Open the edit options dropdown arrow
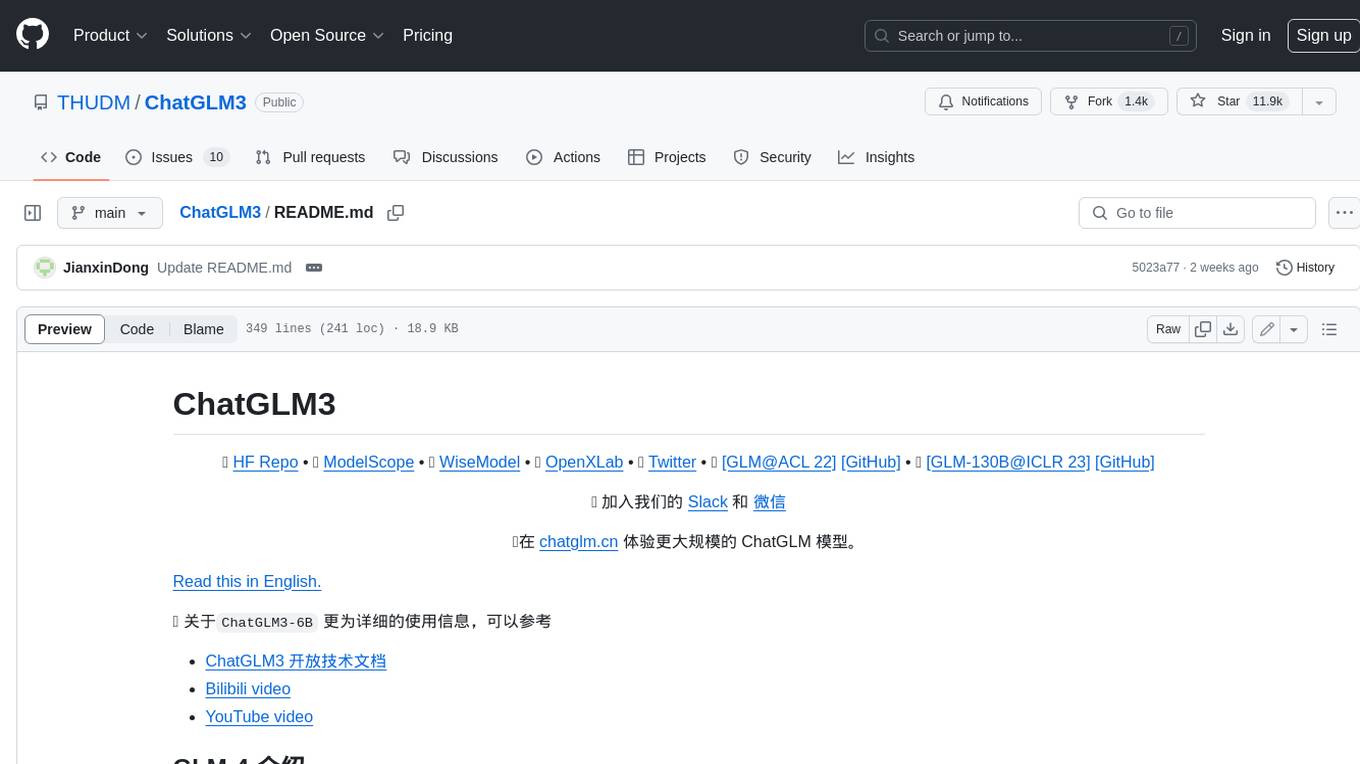Image resolution: width=1360 pixels, height=764 pixels. tap(1294, 329)
